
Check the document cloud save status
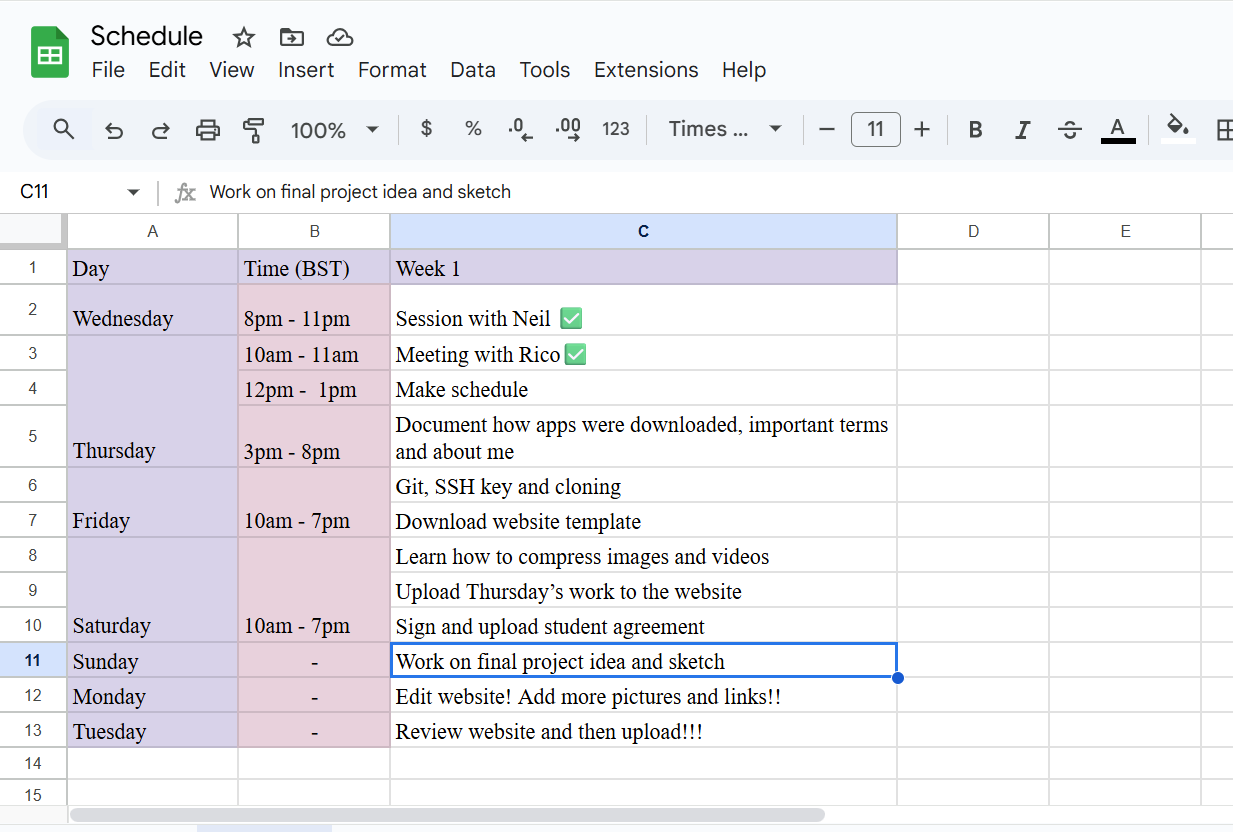340,37
